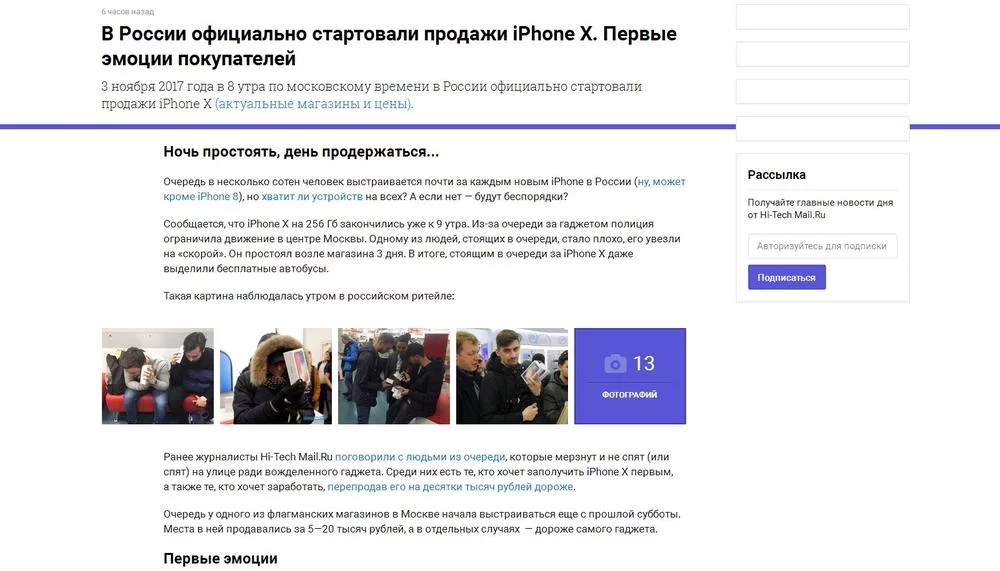Open first thumbnail of men sitting on red bench
1000x571 pixels.
tap(158, 376)
